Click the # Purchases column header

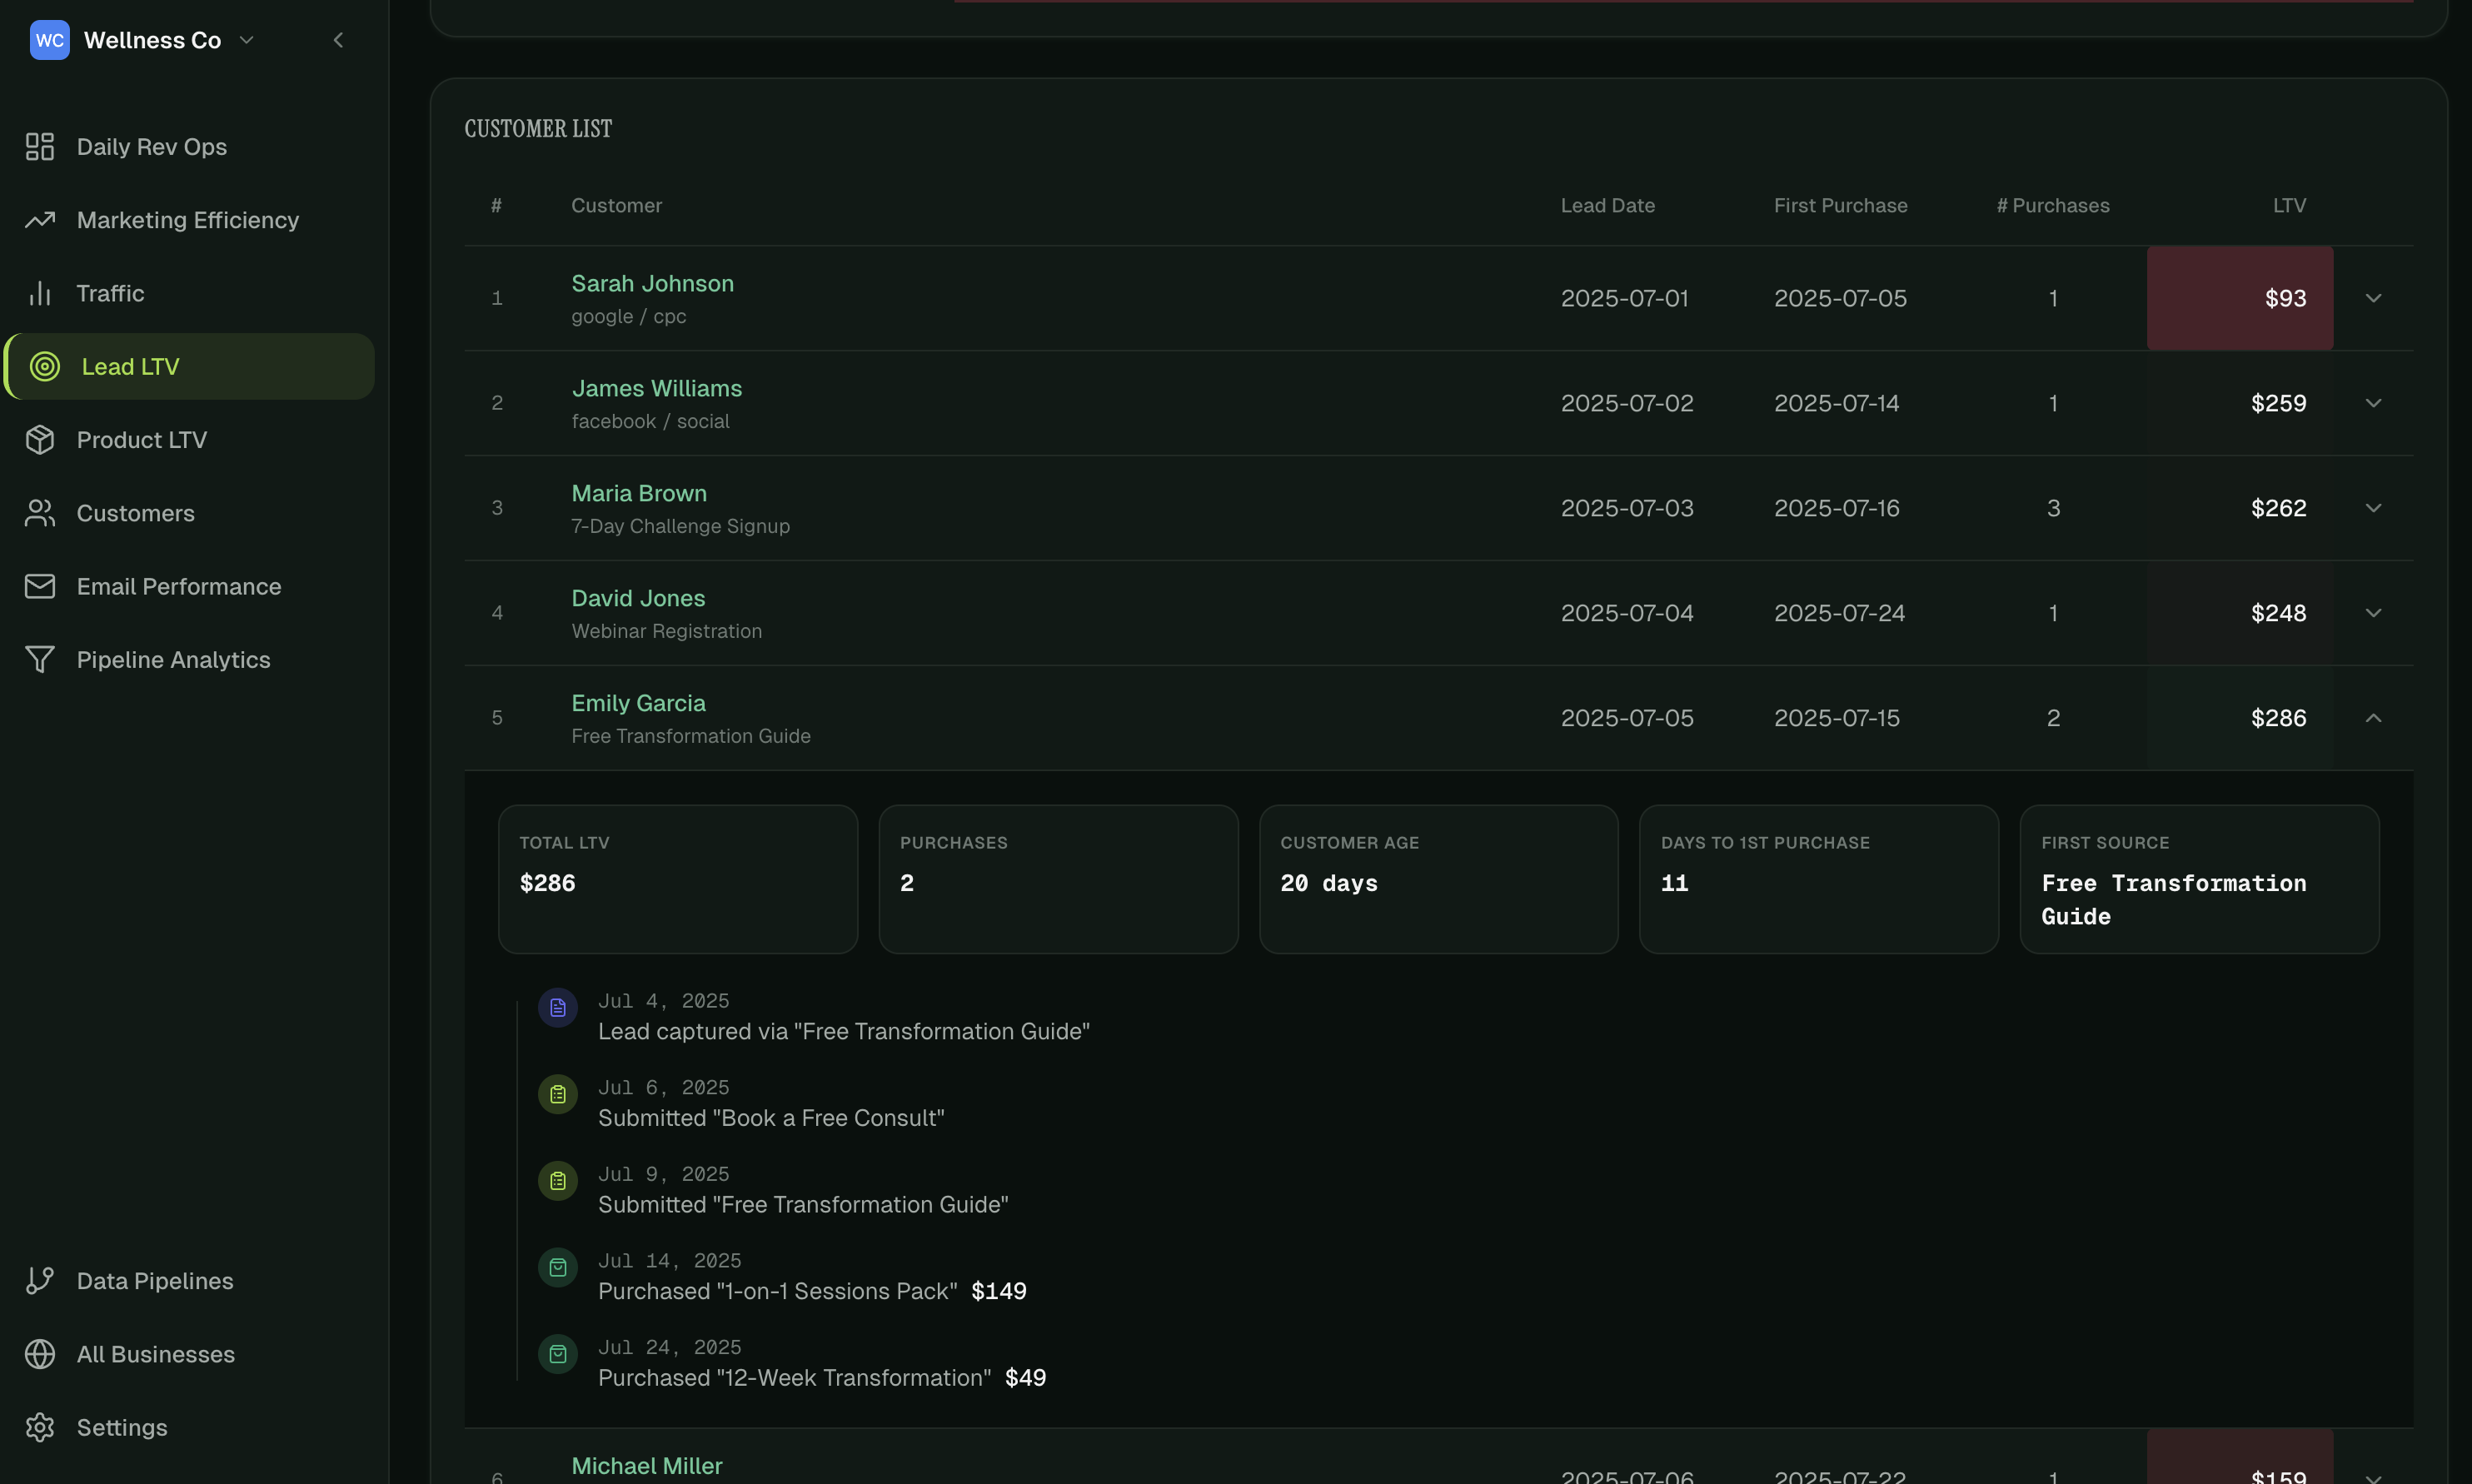click(x=2053, y=206)
